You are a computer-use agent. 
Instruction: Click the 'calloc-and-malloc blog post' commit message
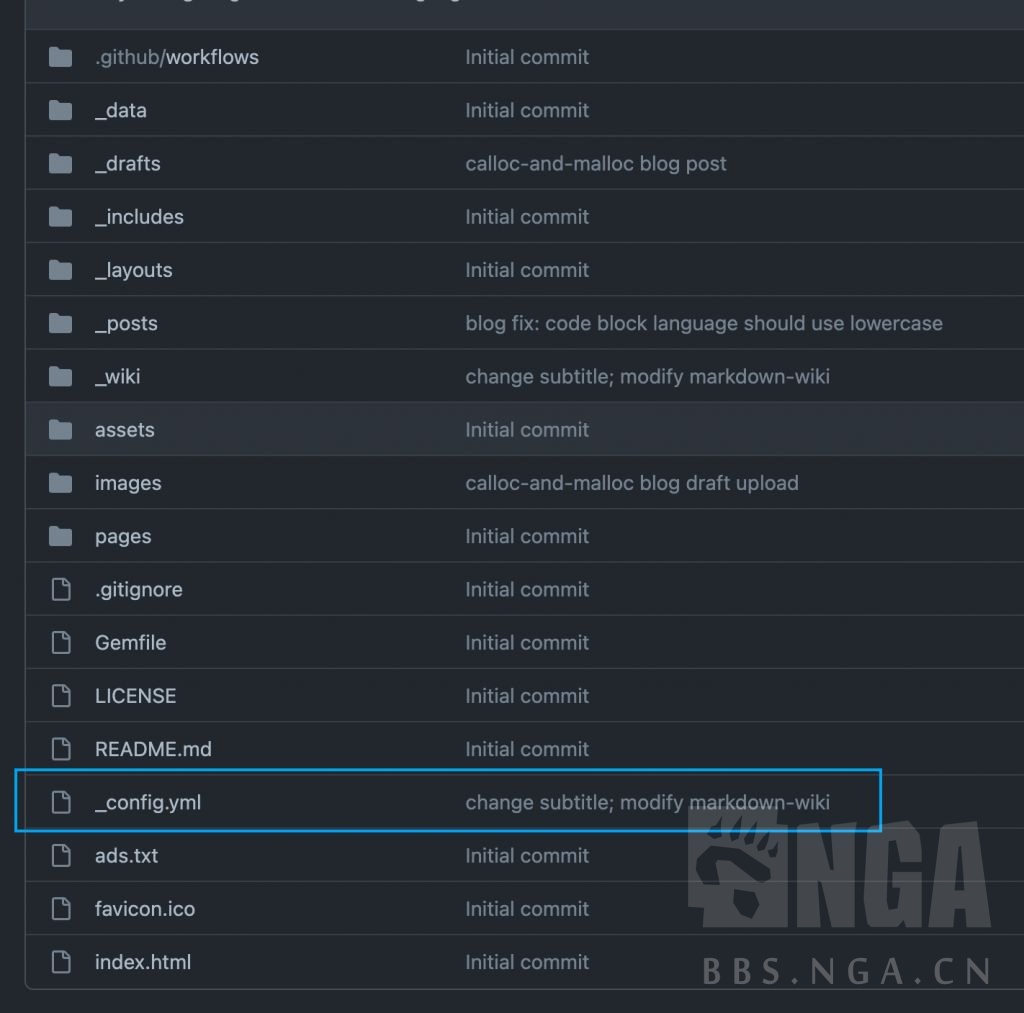596,163
